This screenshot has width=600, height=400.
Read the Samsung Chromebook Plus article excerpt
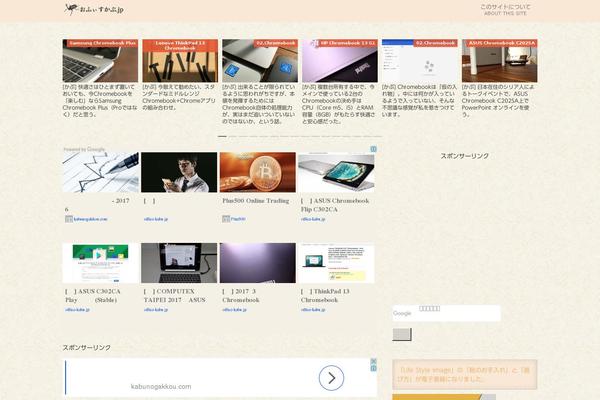(x=100, y=101)
